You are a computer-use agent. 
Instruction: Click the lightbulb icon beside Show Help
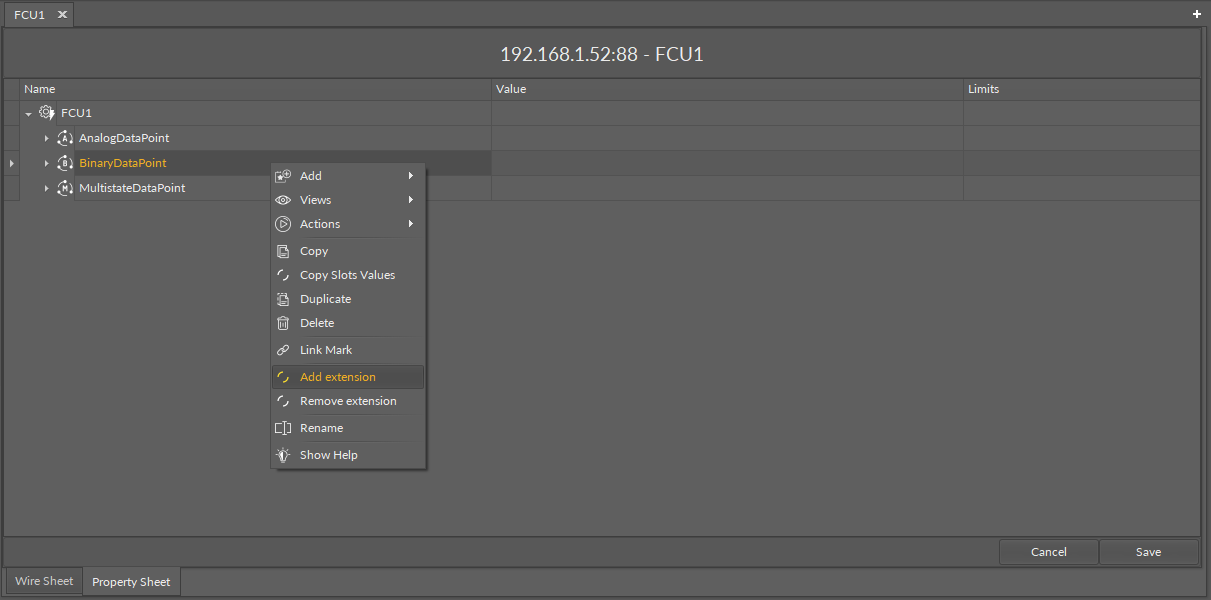click(283, 455)
